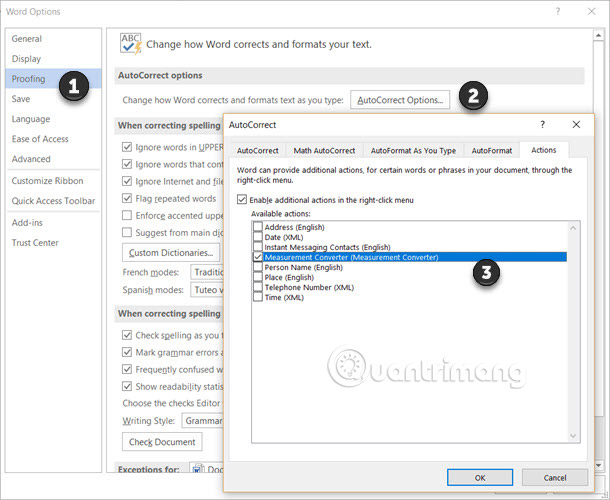Viewport: 610px width, 500px height.
Task: Open the Quick Access Toolbar category
Action: pos(53,201)
